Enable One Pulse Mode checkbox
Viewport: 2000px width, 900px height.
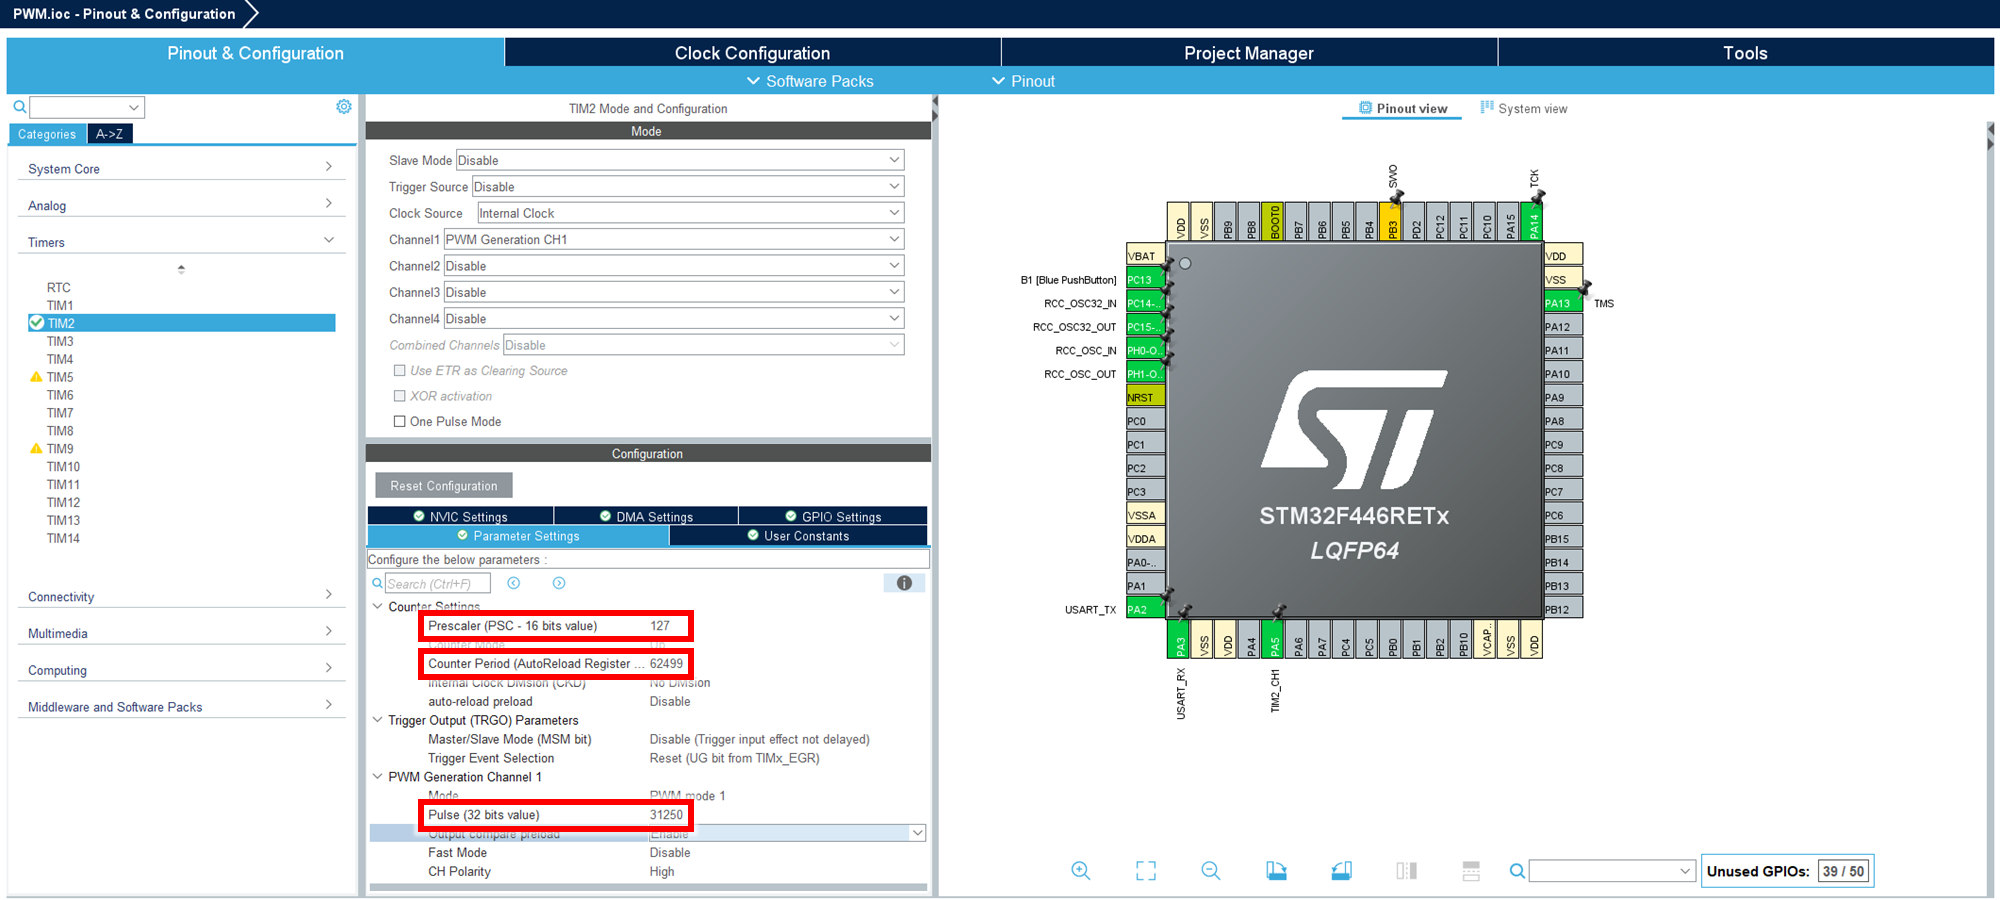[399, 421]
